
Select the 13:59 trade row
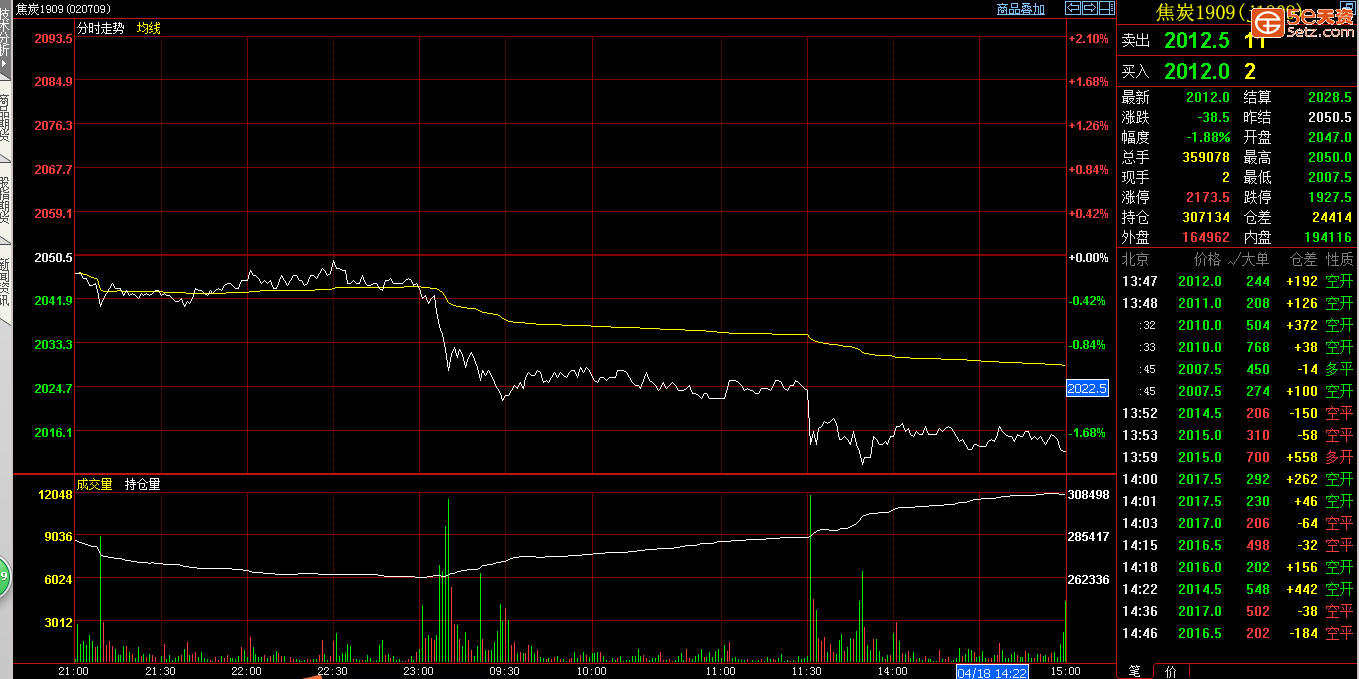(1237, 457)
